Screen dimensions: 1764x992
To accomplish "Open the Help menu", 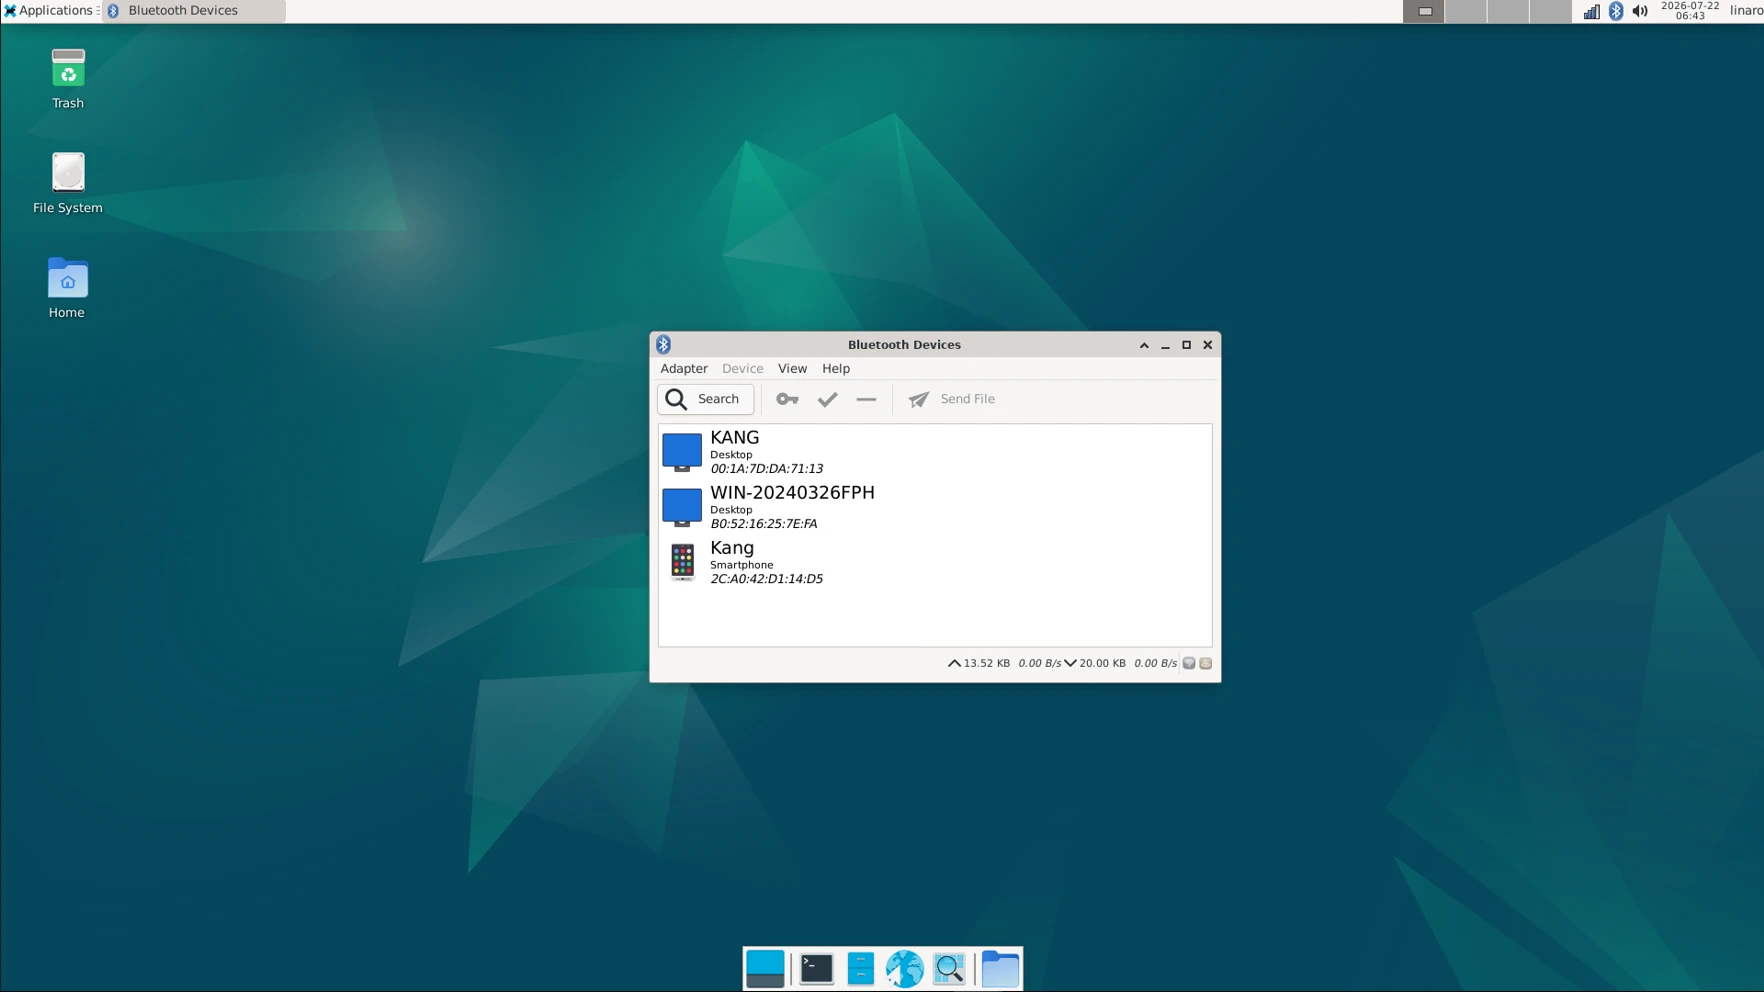I will click(x=836, y=368).
